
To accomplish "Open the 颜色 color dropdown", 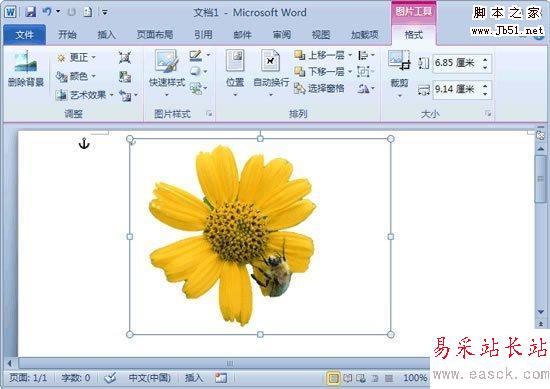I will (76, 76).
